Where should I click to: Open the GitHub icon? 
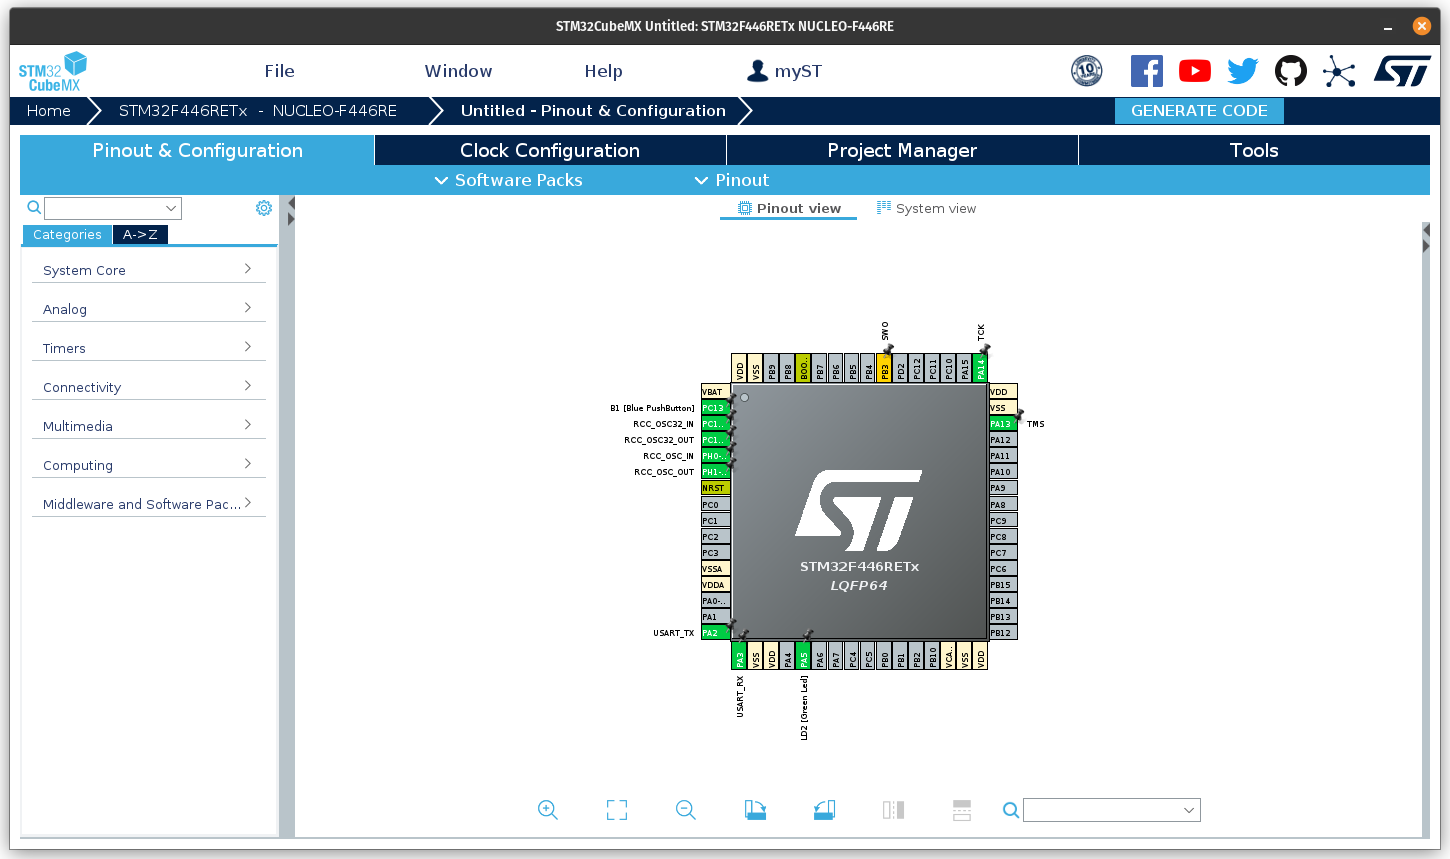click(x=1291, y=71)
